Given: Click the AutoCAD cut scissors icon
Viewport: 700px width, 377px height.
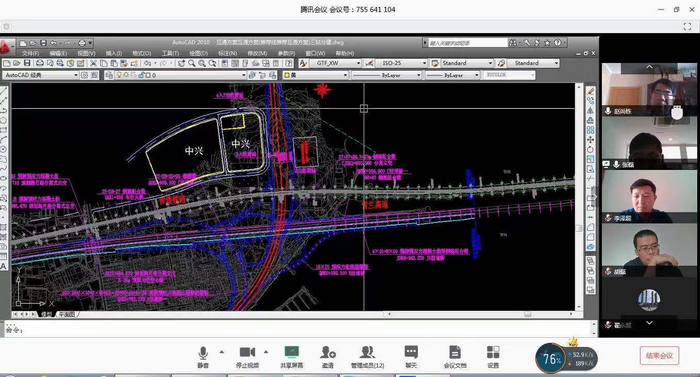Looking at the screenshot, I should point(93,63).
